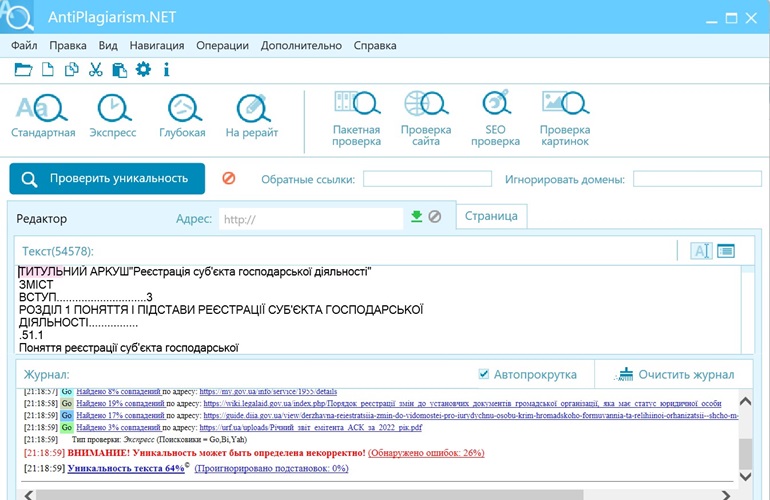This screenshot has width=770, height=500.
Task: Switch to the Редактор tab
Action: (42, 219)
